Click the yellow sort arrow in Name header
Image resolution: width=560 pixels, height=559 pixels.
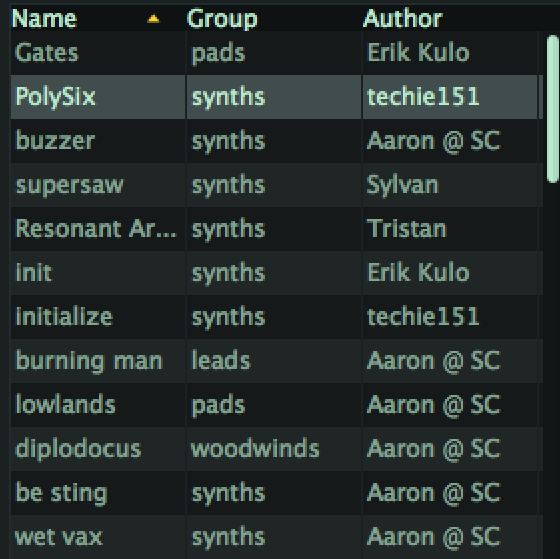click(153, 19)
